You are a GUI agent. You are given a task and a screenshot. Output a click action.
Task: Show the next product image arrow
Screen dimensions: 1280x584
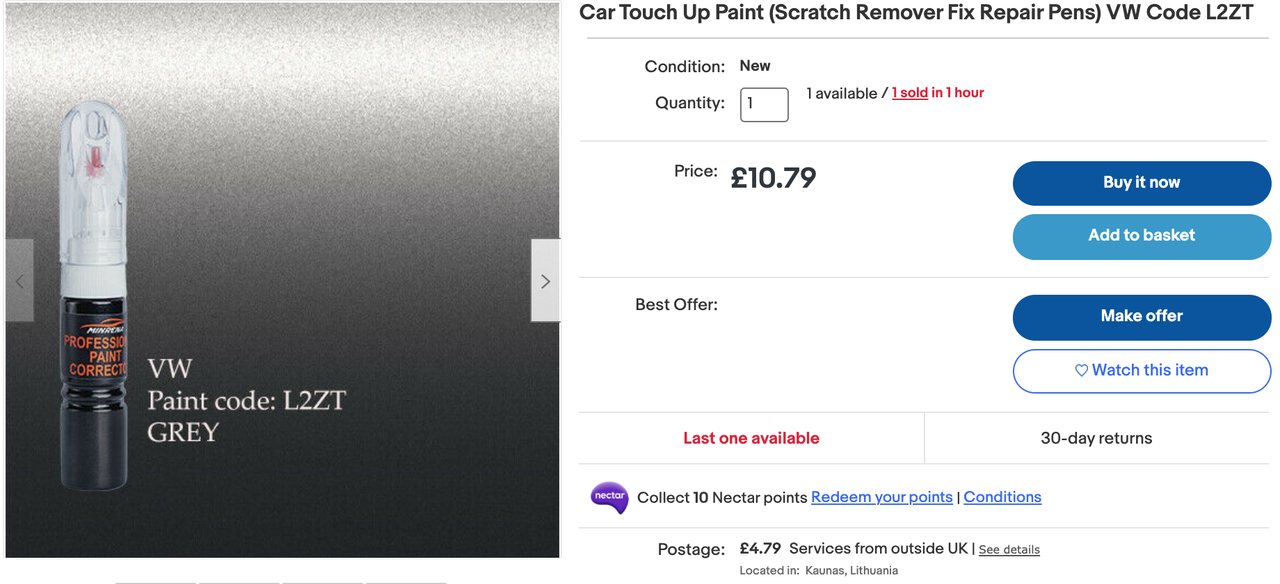coord(545,281)
